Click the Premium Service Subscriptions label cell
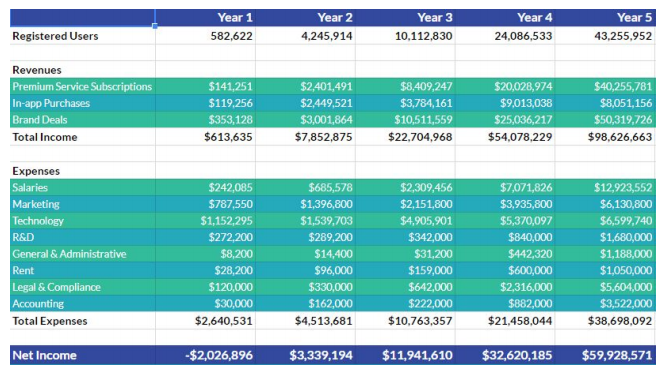Viewport: 668px width, 378px height. point(83,87)
